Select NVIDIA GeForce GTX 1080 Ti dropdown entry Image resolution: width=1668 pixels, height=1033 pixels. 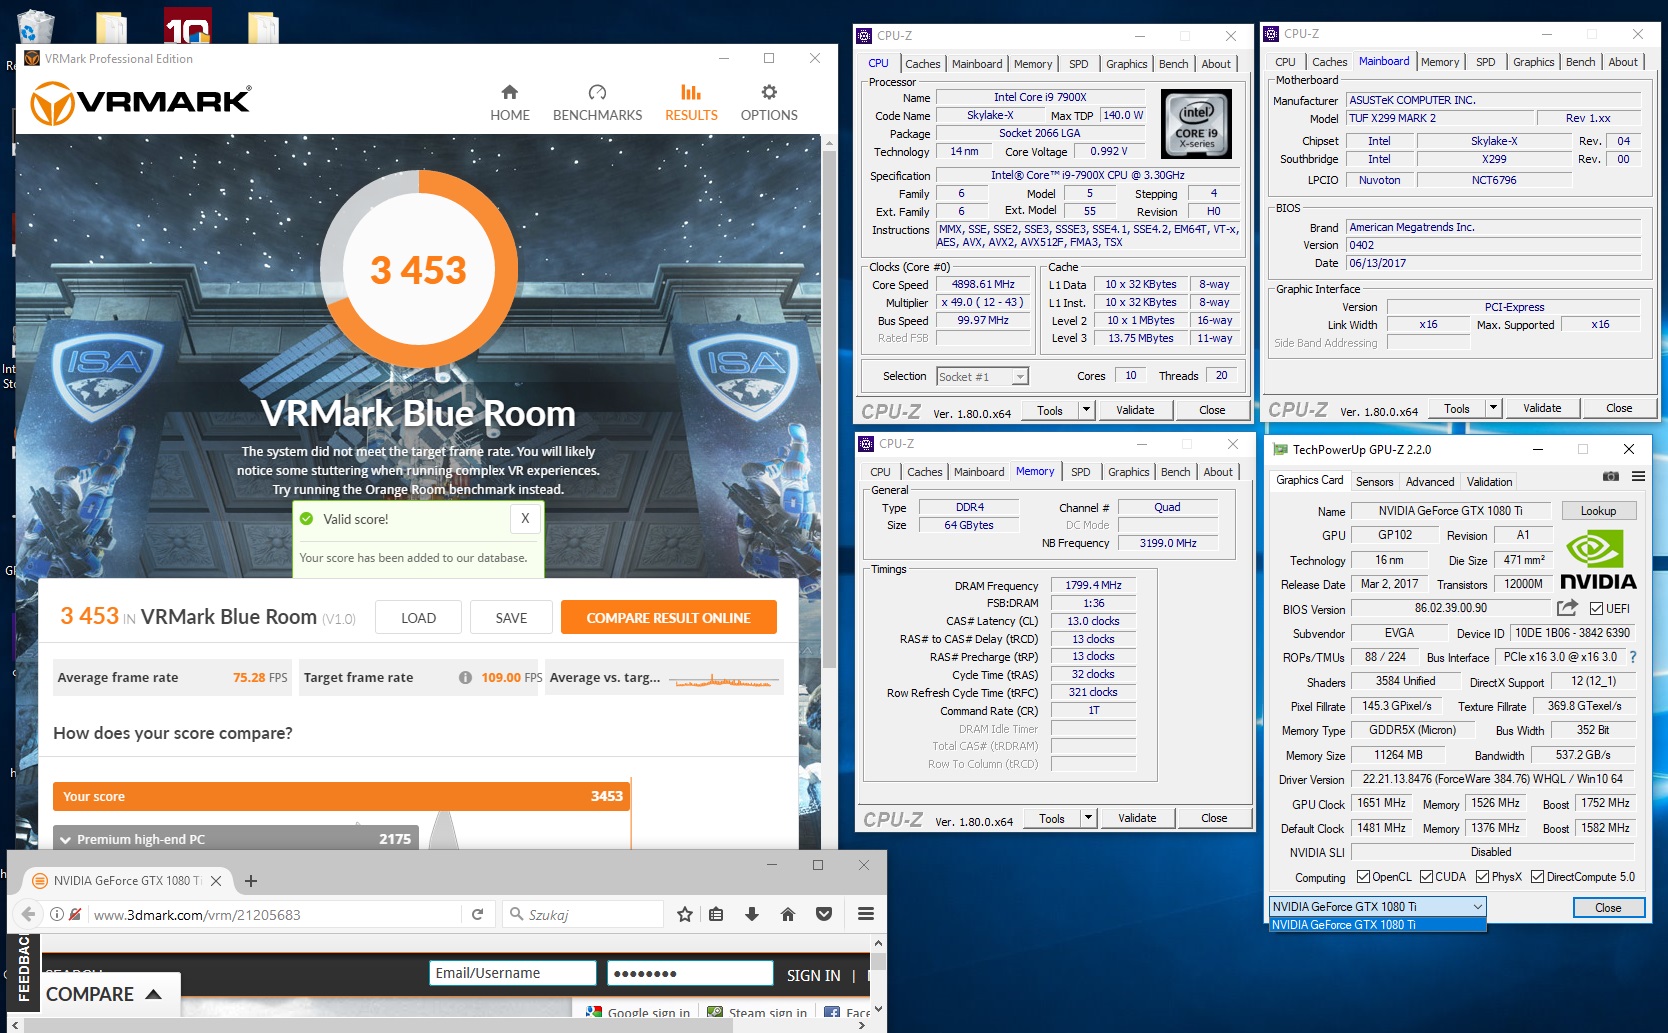point(1377,925)
